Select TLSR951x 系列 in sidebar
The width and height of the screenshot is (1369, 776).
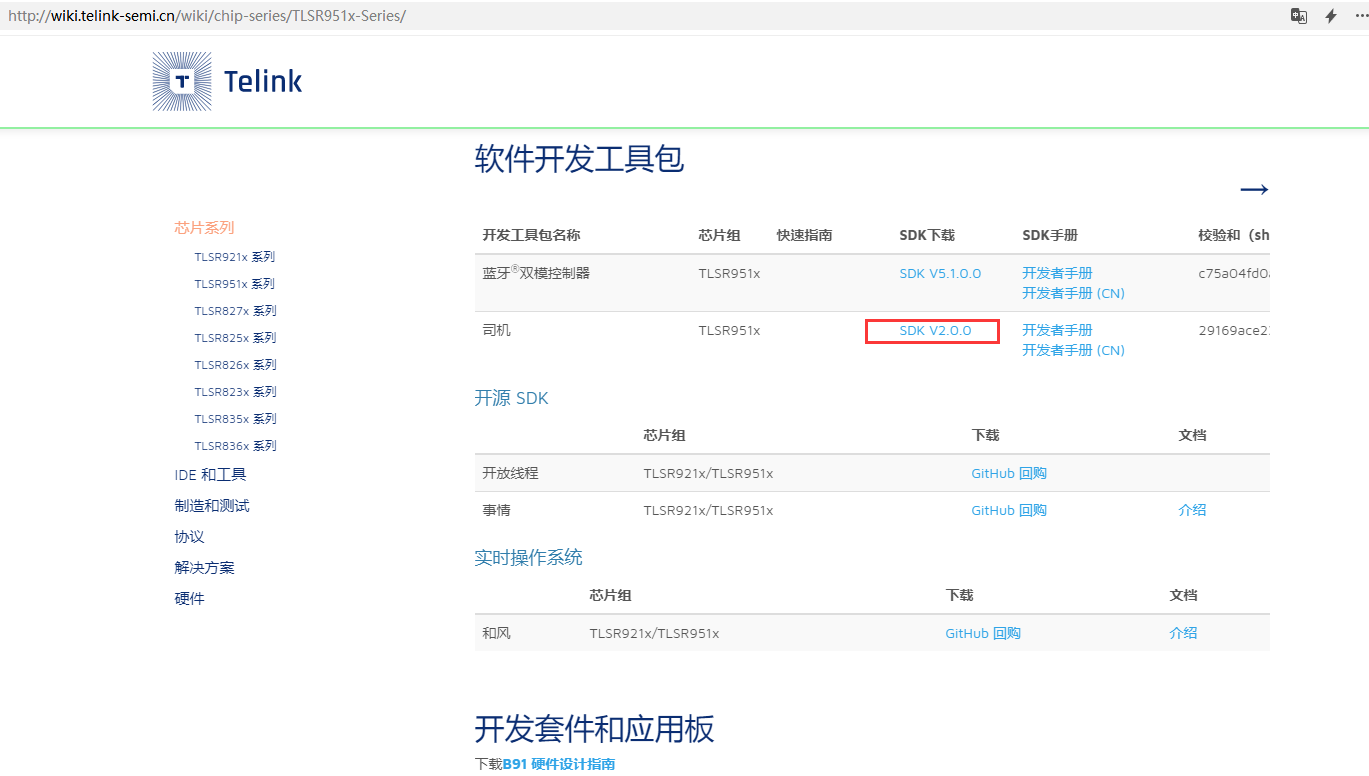pos(235,284)
